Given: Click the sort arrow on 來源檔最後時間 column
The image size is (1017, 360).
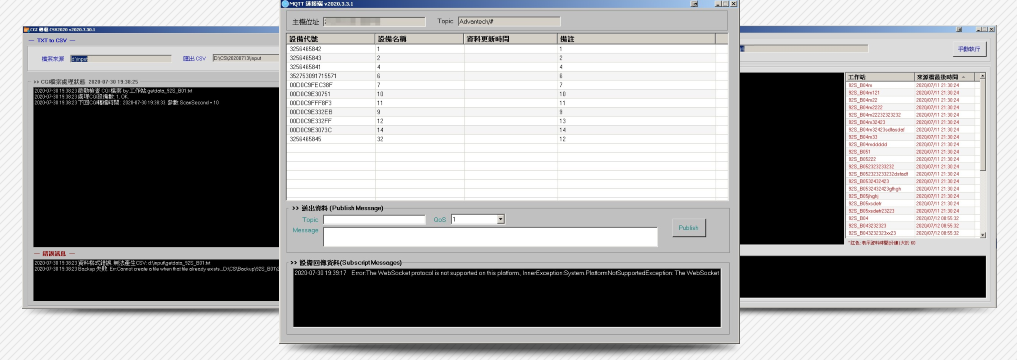Looking at the screenshot, I should (963, 77).
